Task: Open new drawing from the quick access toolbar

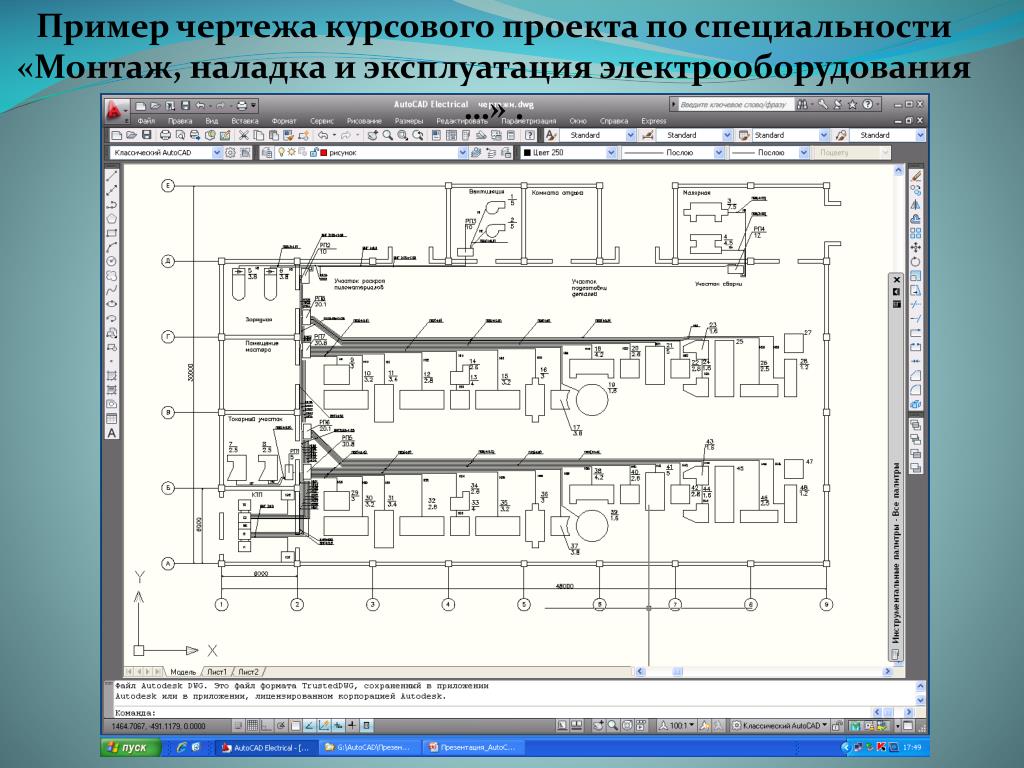Action: 140,105
